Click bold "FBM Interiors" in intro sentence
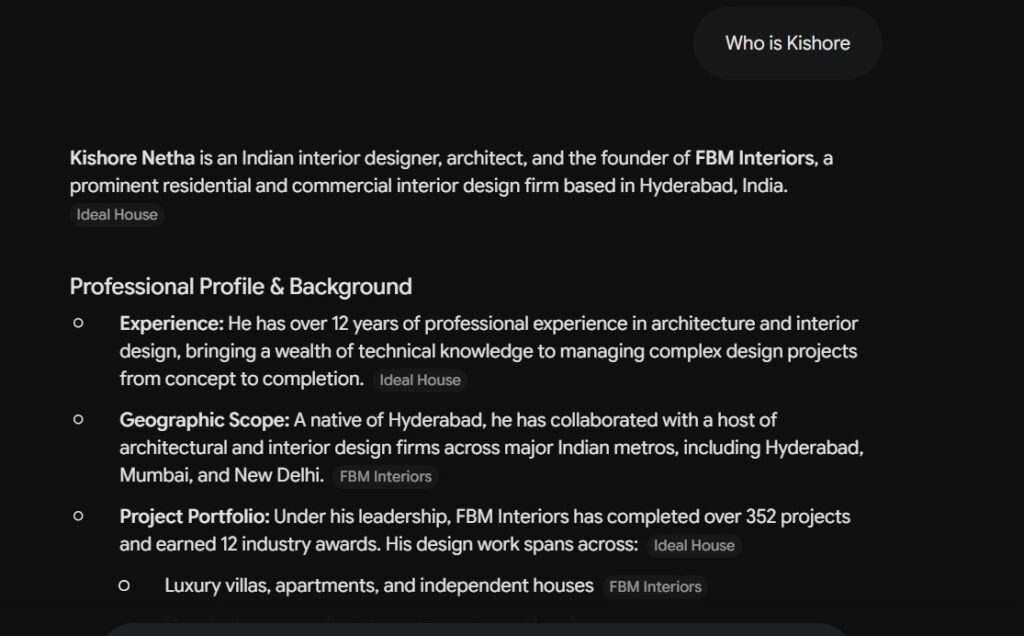The width and height of the screenshot is (1024, 636). pyautogui.click(x=755, y=158)
